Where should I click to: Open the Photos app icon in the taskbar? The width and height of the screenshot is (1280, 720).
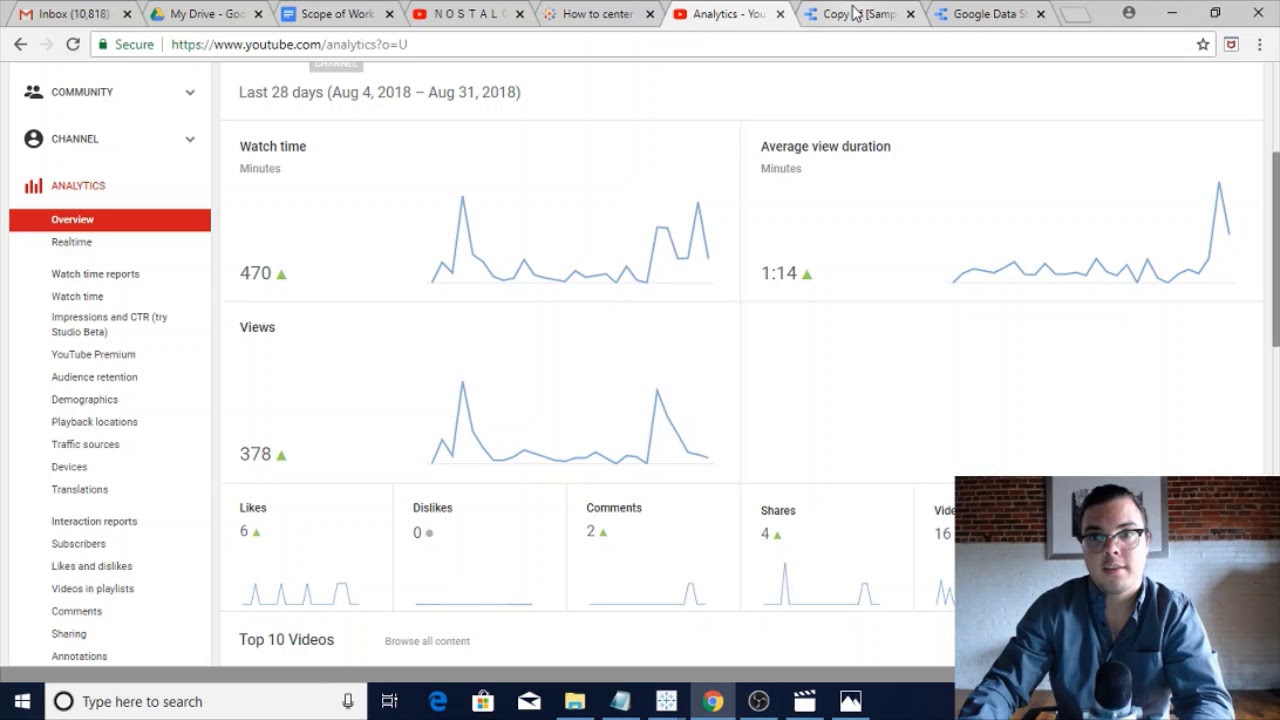pyautogui.click(x=850, y=701)
